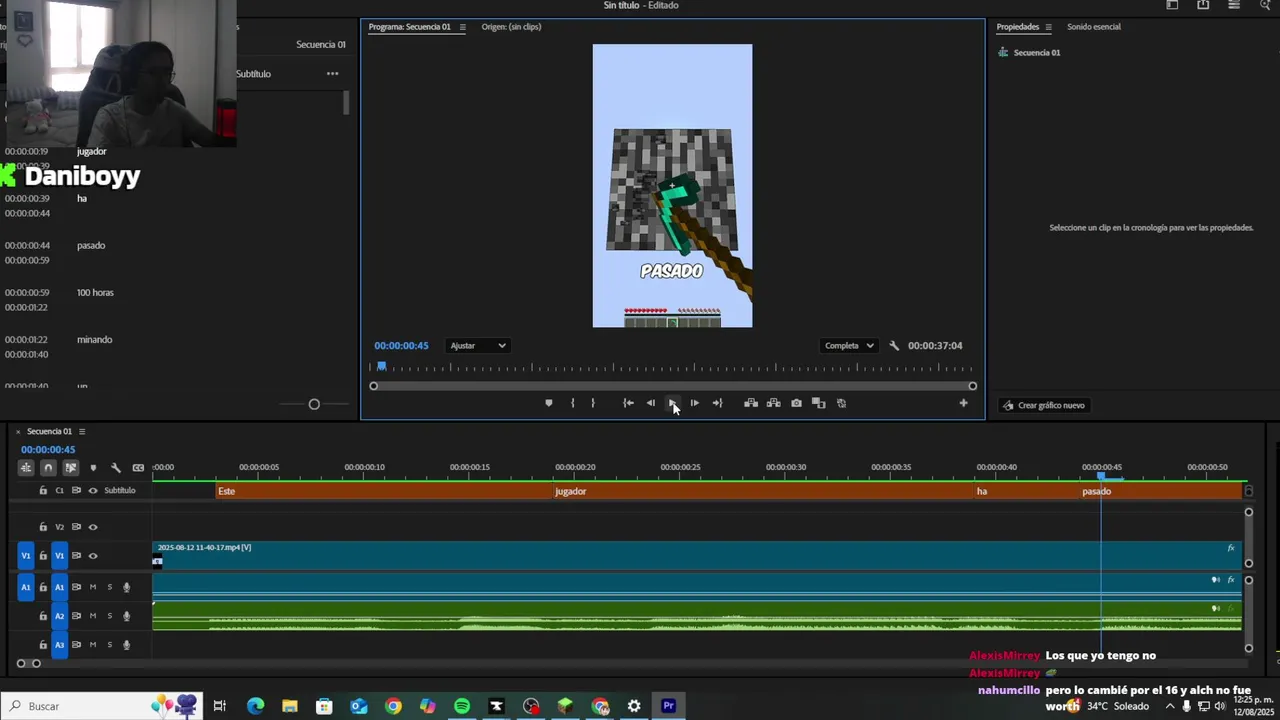Open the three-dot options in text panel
Screen dimensions: 1280x720
(x=332, y=73)
